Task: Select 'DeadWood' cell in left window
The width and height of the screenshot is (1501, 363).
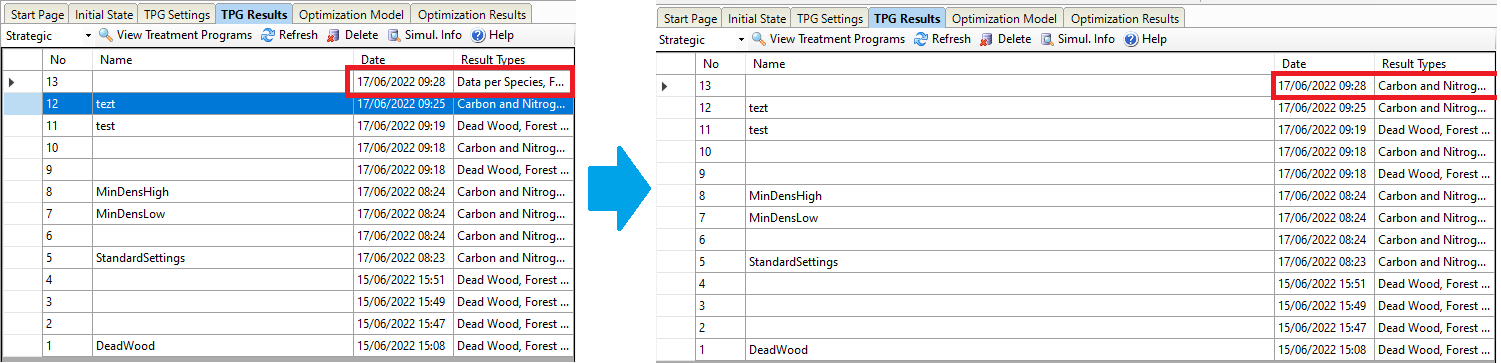Action: click(x=223, y=345)
